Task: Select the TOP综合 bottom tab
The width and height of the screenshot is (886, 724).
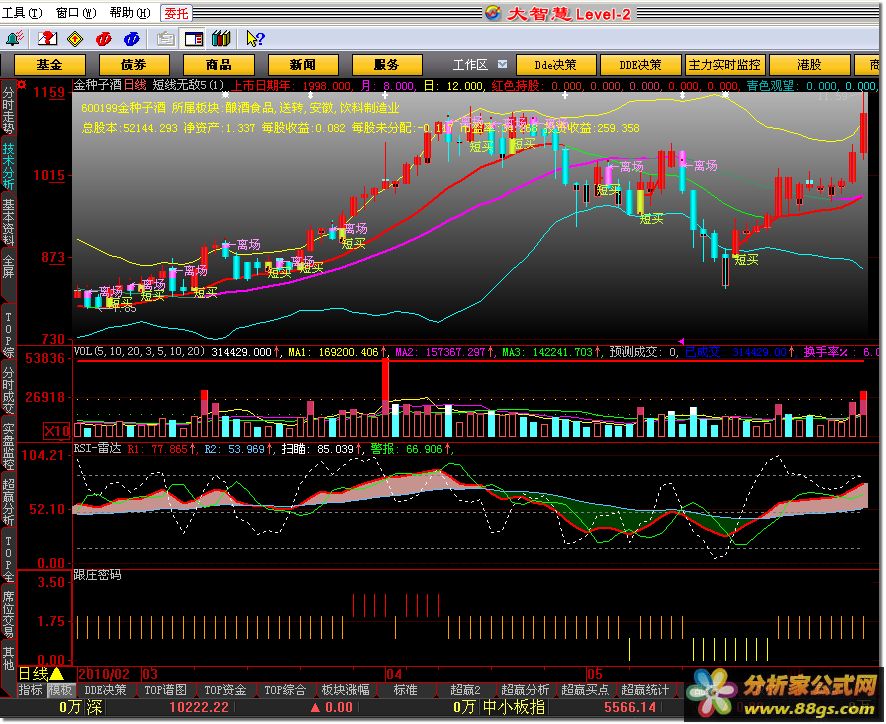Action: (x=285, y=690)
